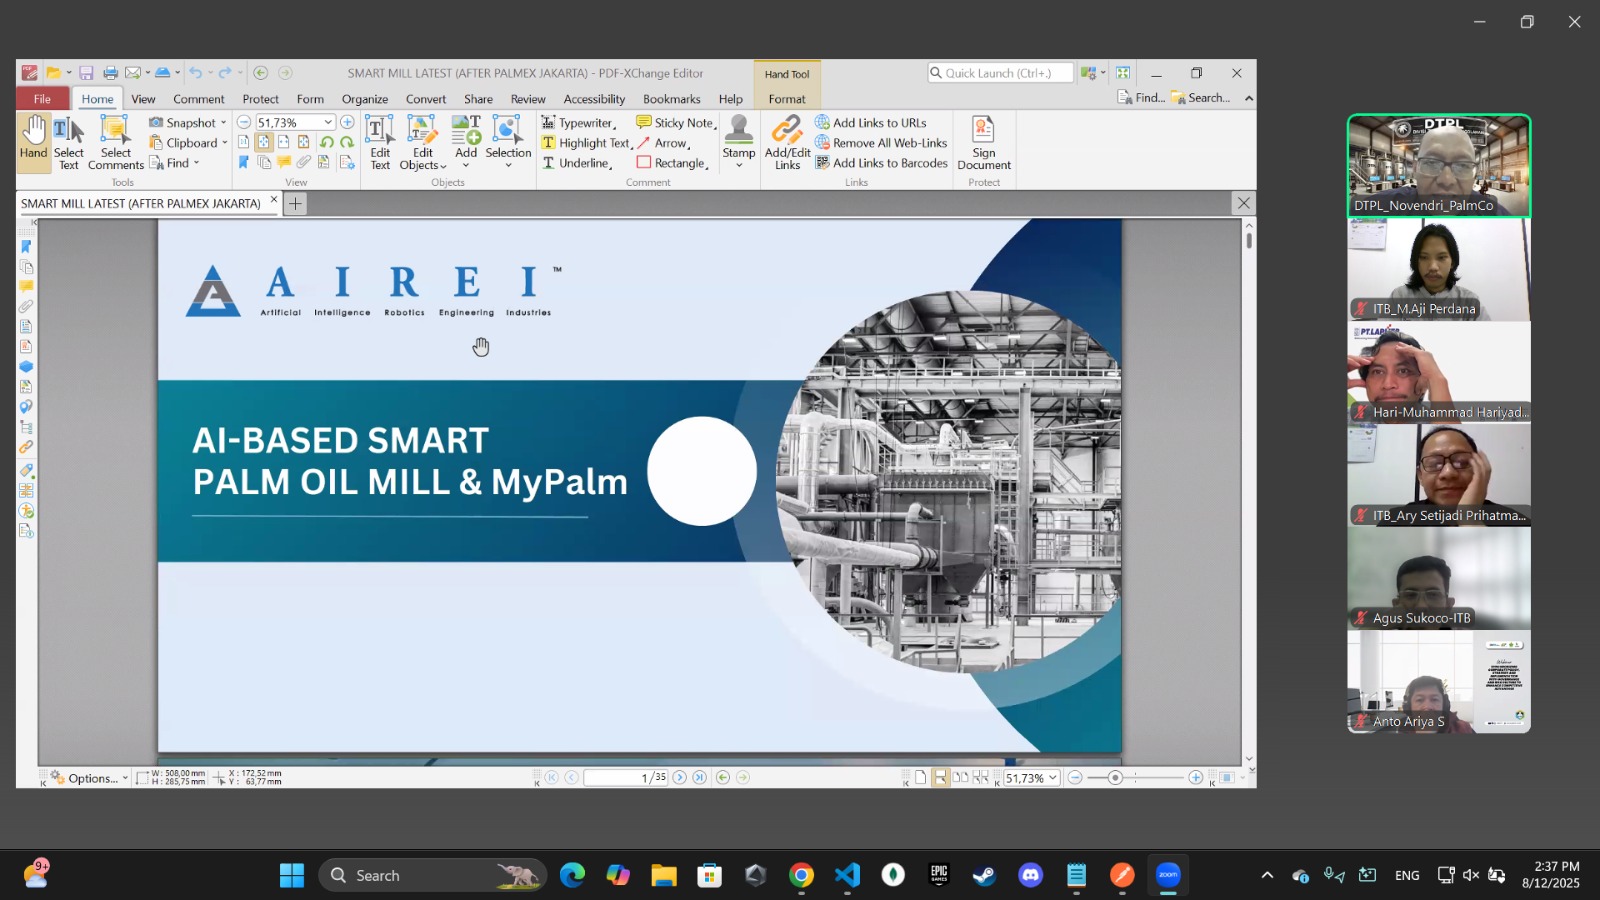Activate the Select Text tool
This screenshot has width=1600, height=900.
tap(68, 142)
